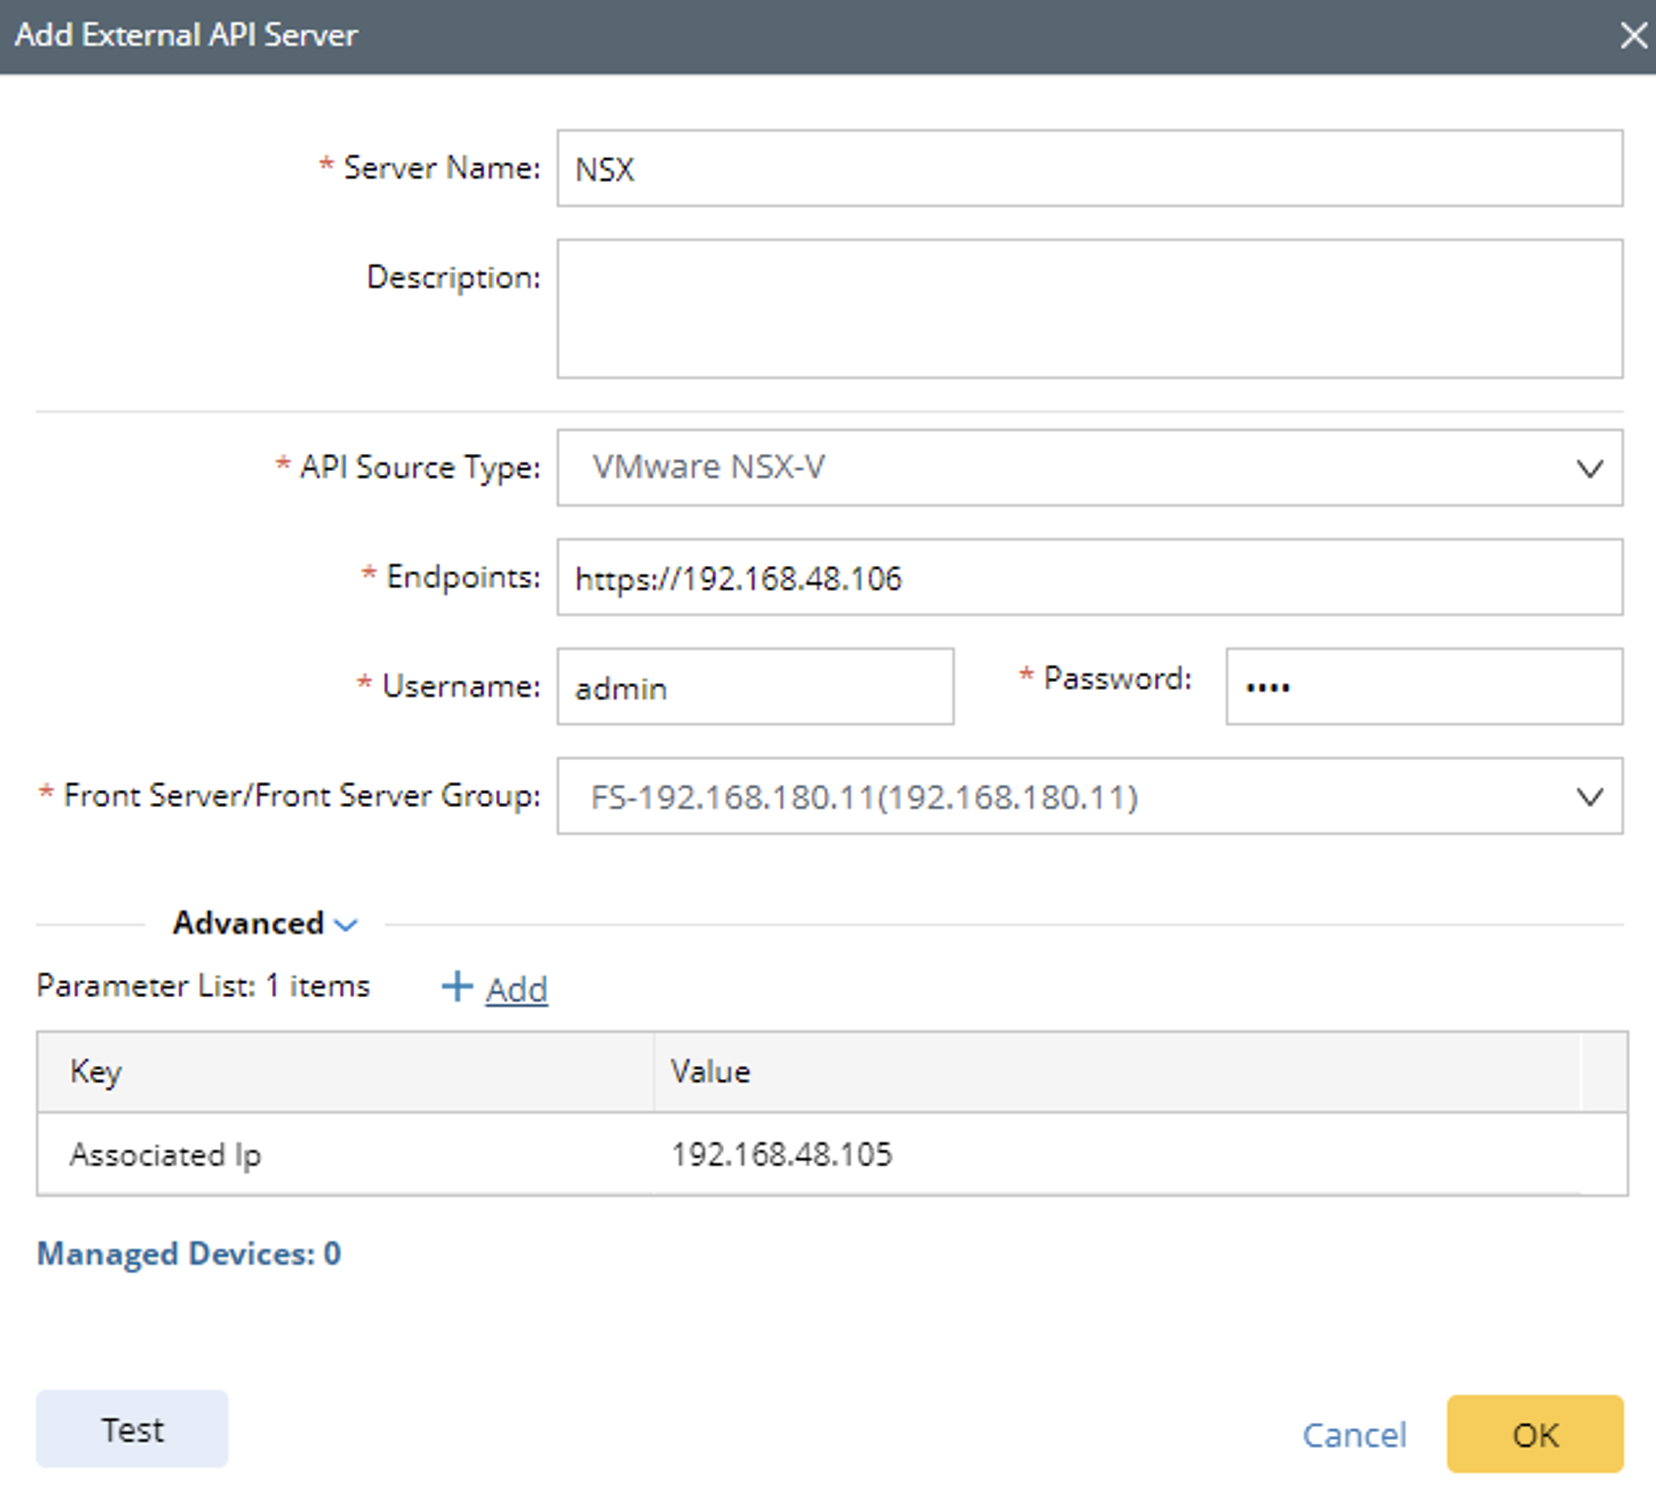Image resolution: width=1656 pixels, height=1506 pixels.
Task: Select the Username field containing admin
Action: click(x=755, y=687)
